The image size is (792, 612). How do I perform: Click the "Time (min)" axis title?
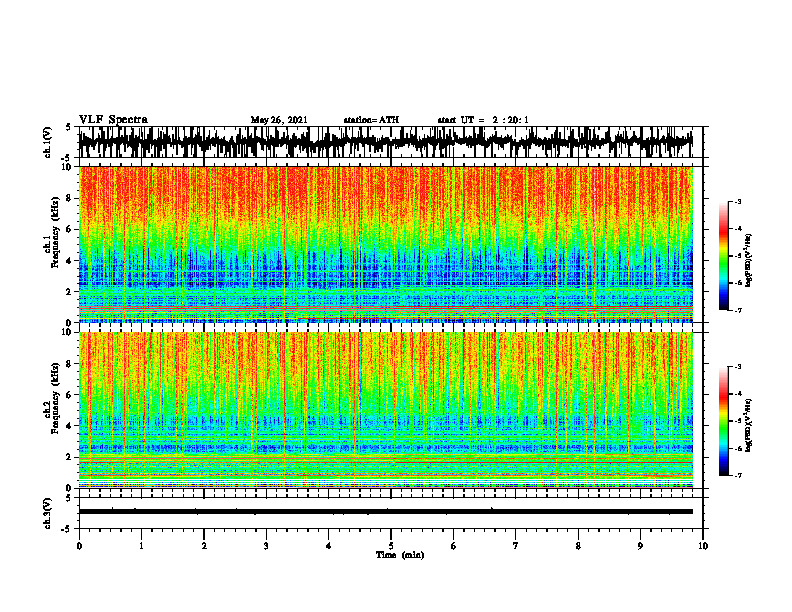(400, 555)
